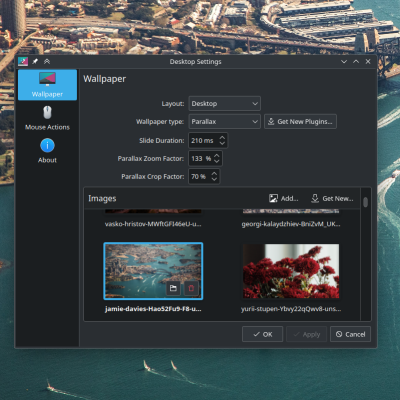Click the keep-above double chevron titlebar icon
Image resolution: width=400 pixels, height=400 pixels.
coord(47,61)
